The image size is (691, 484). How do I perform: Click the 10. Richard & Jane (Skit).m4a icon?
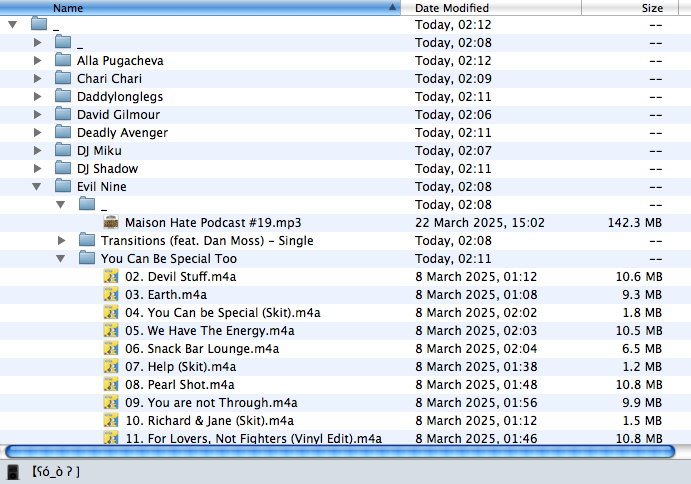[111, 421]
